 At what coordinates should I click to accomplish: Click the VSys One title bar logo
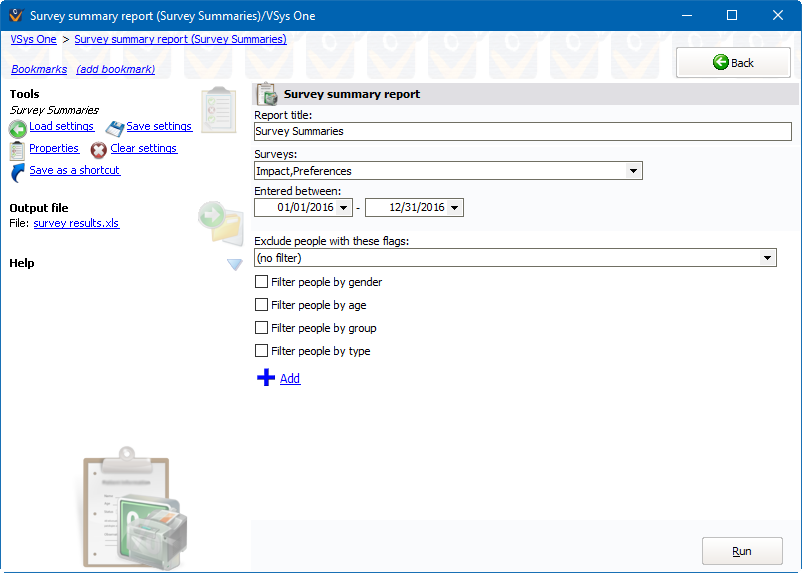pyautogui.click(x=16, y=15)
